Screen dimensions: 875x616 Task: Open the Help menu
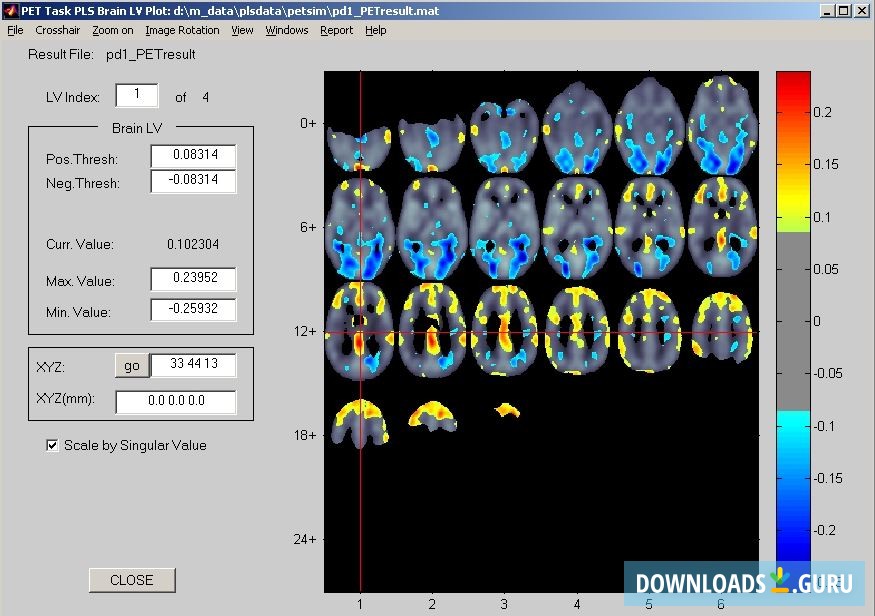375,30
